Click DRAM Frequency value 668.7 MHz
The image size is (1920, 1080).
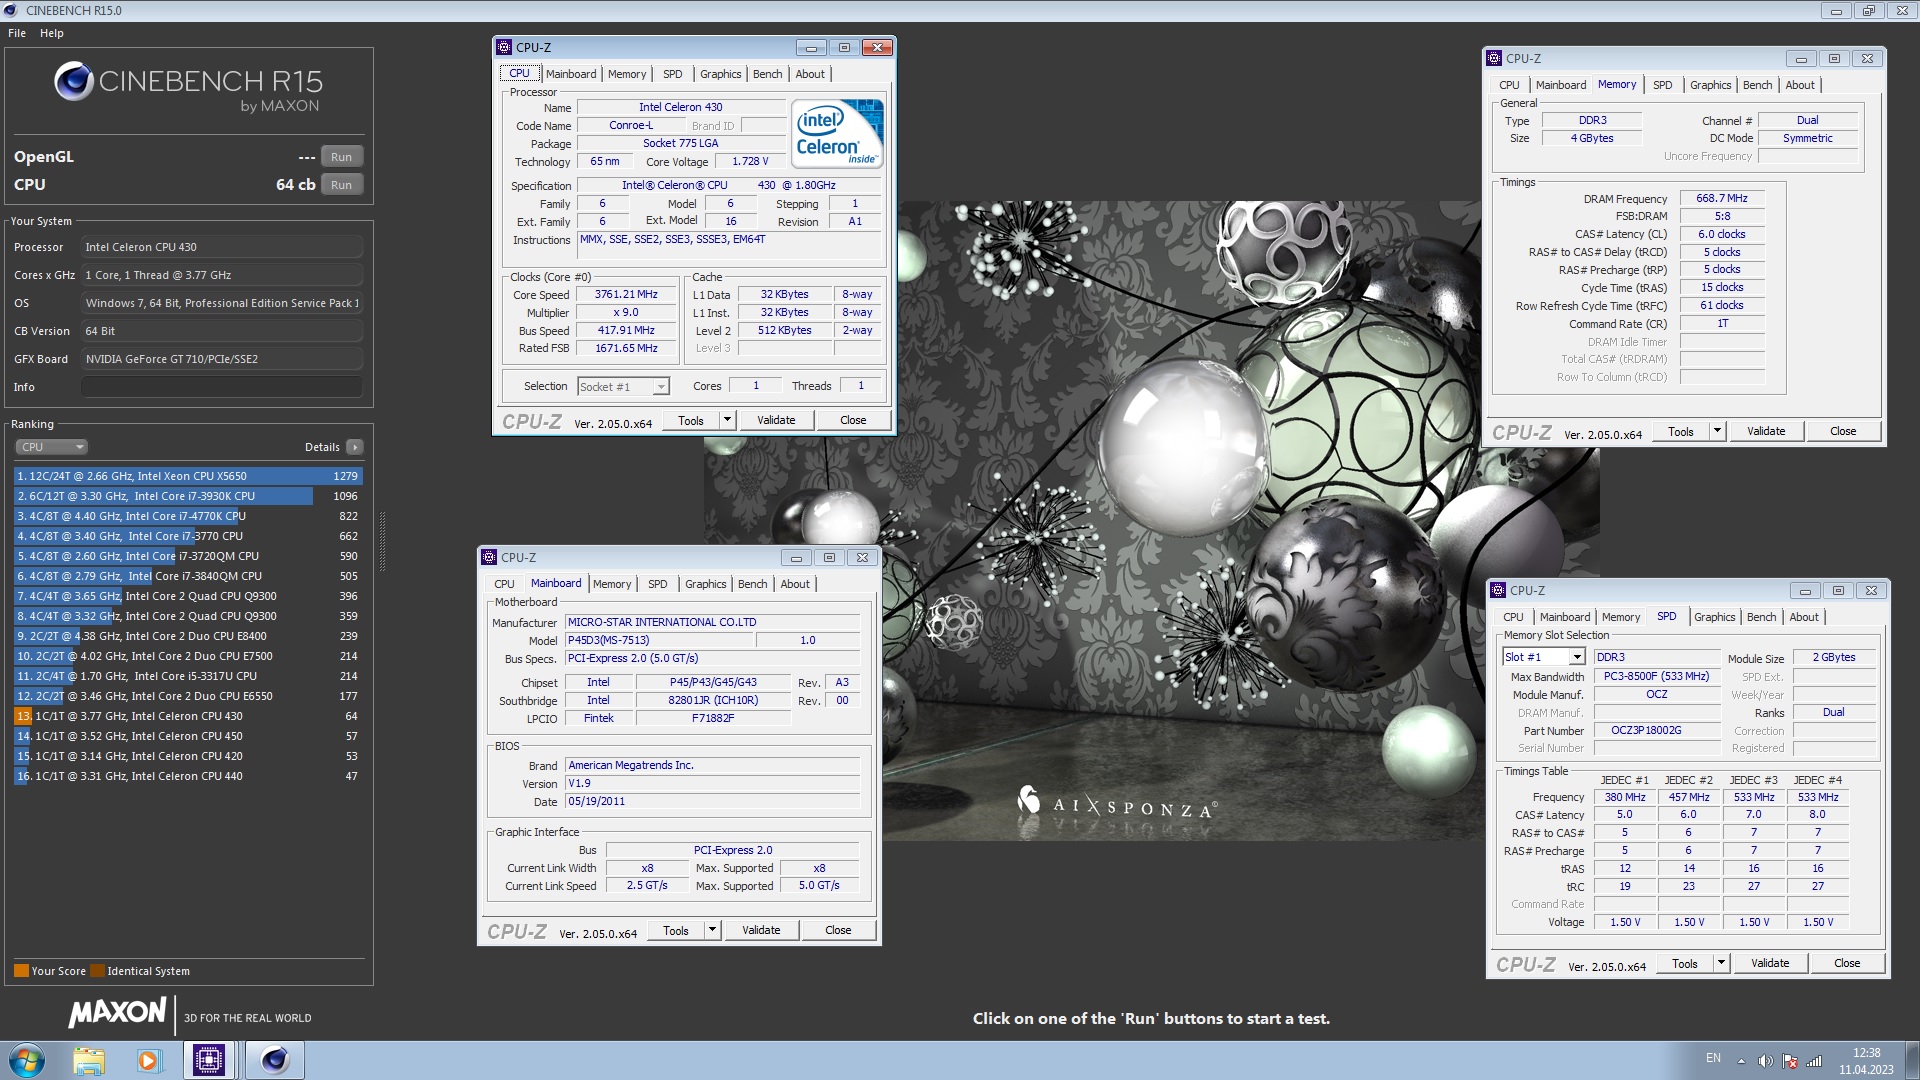1722,199
